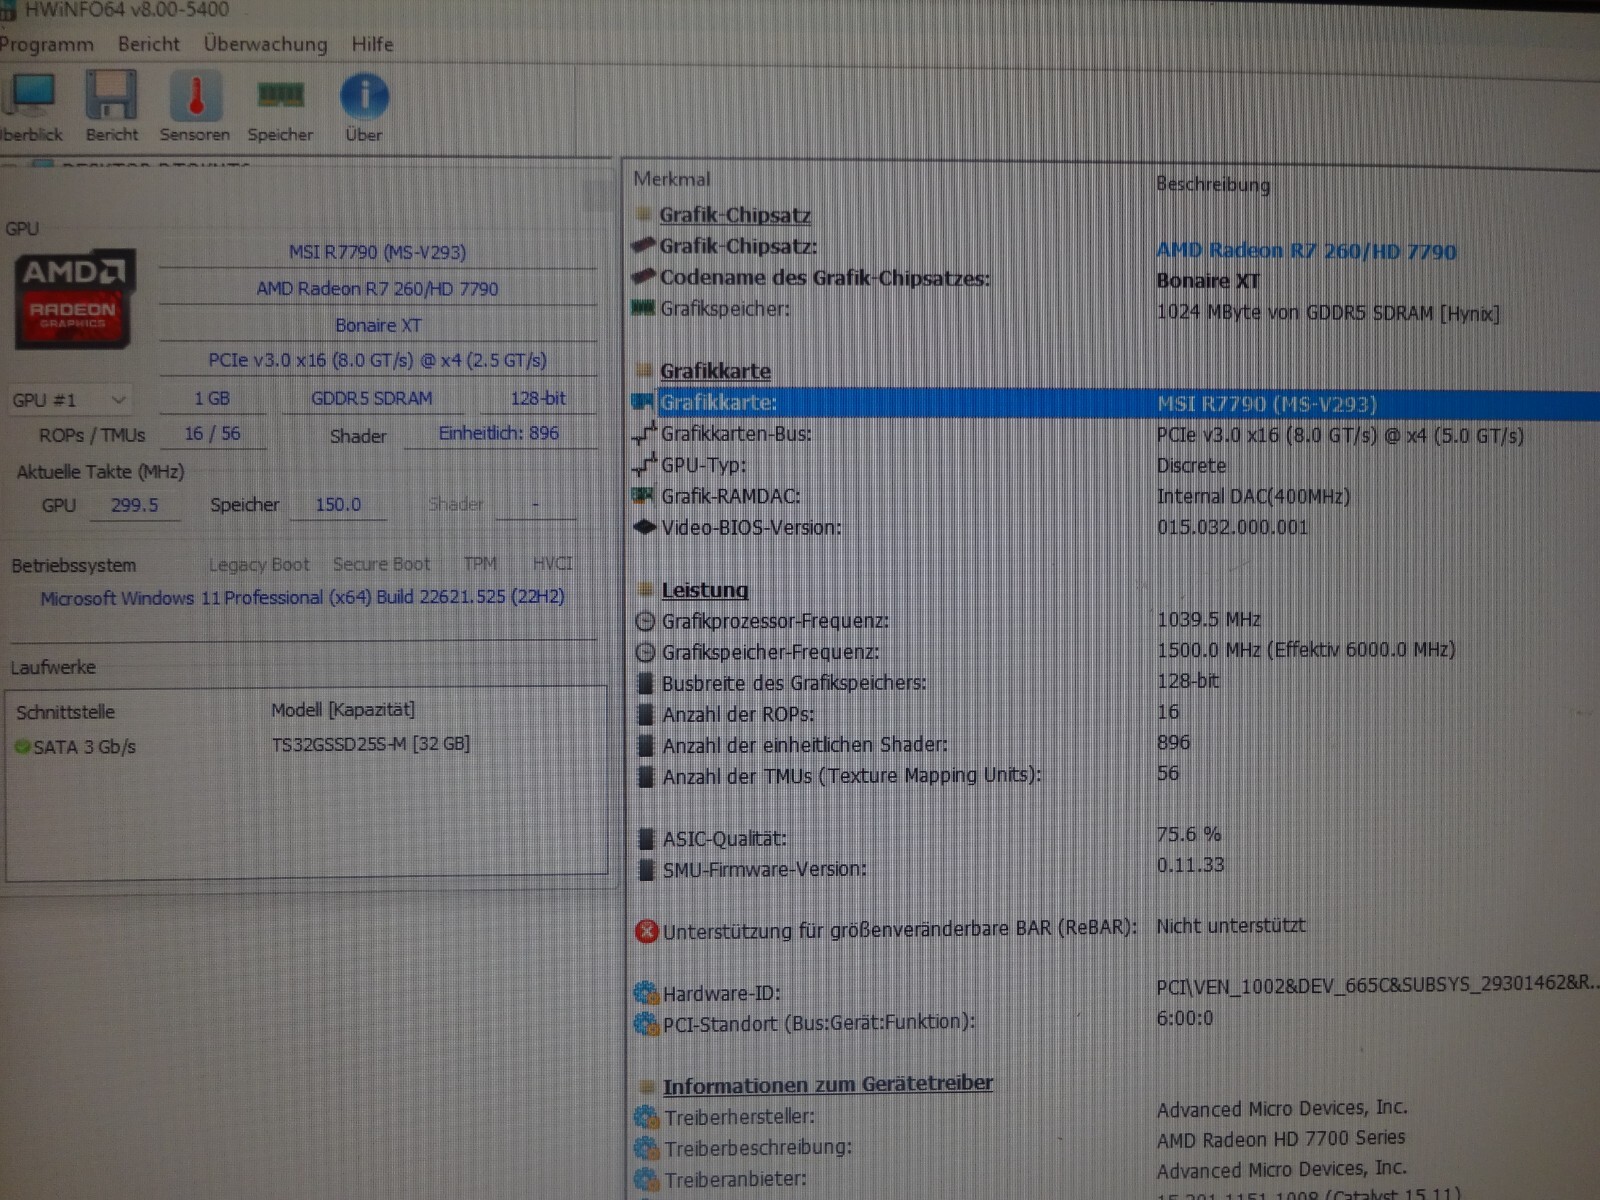Open the Hilfe menu
Viewport: 1600px width, 1200px height.
372,44
